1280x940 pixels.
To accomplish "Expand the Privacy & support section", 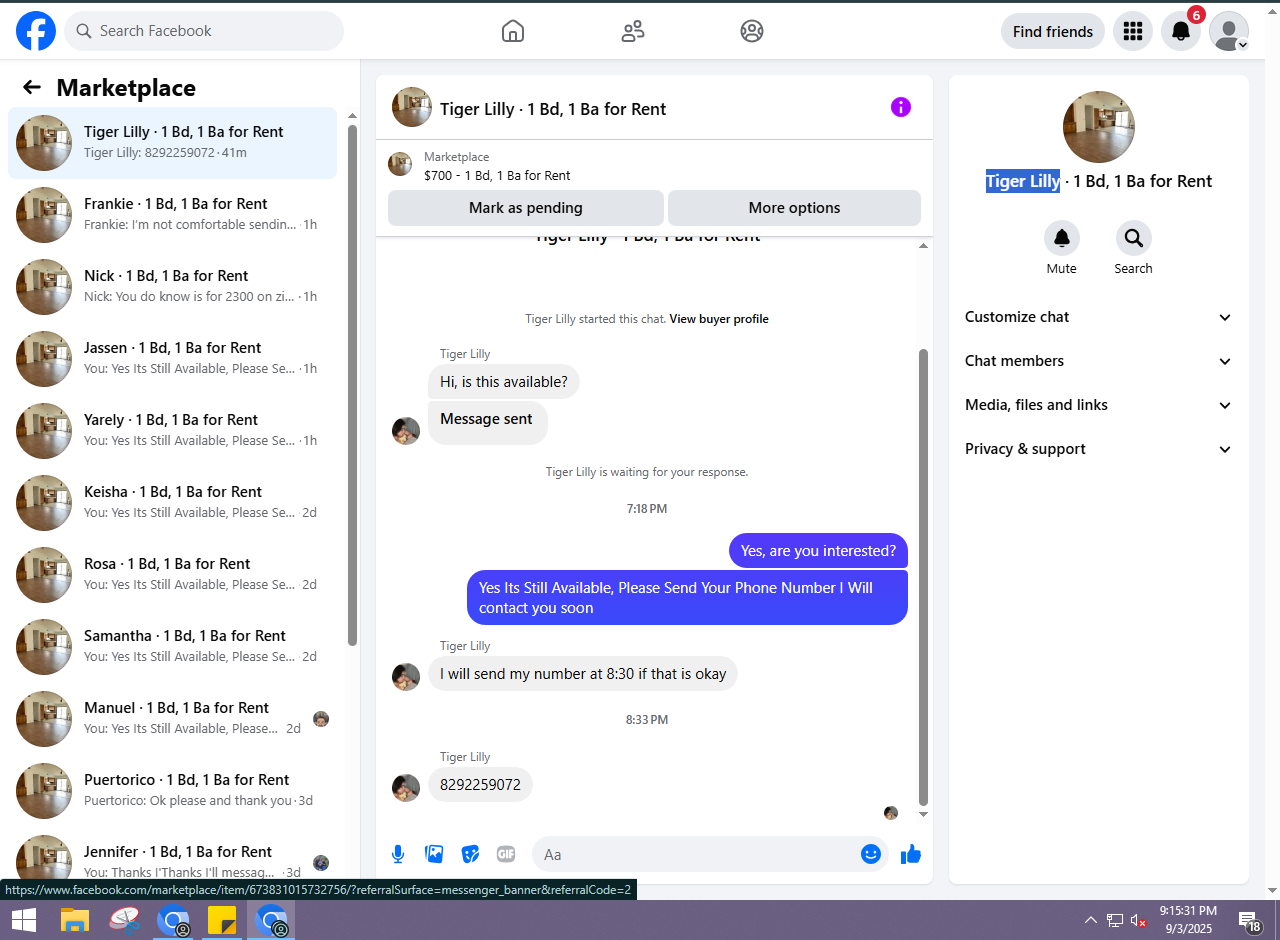I will coord(1099,449).
